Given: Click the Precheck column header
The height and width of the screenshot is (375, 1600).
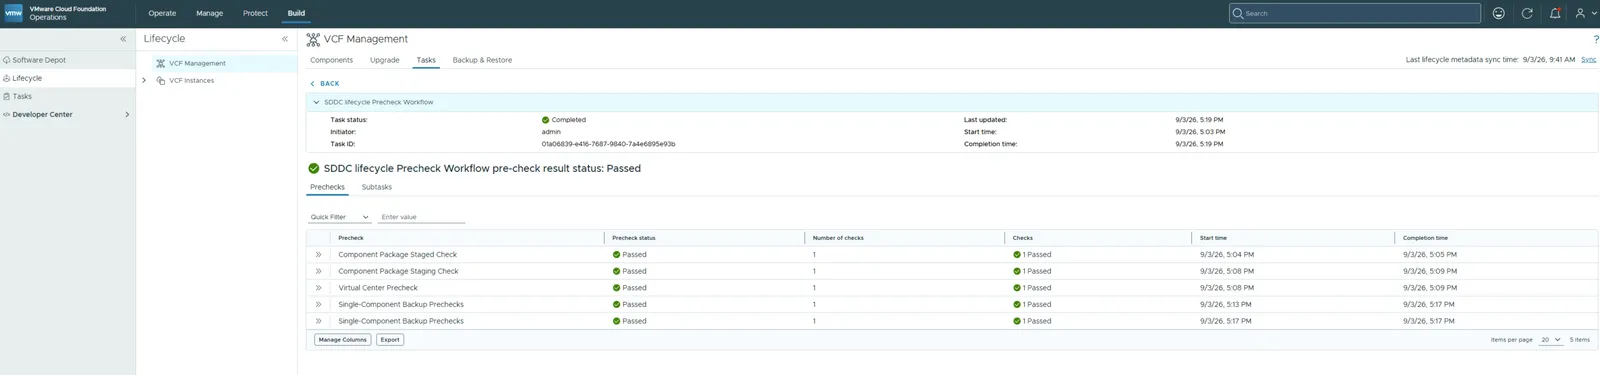Looking at the screenshot, I should 351,238.
